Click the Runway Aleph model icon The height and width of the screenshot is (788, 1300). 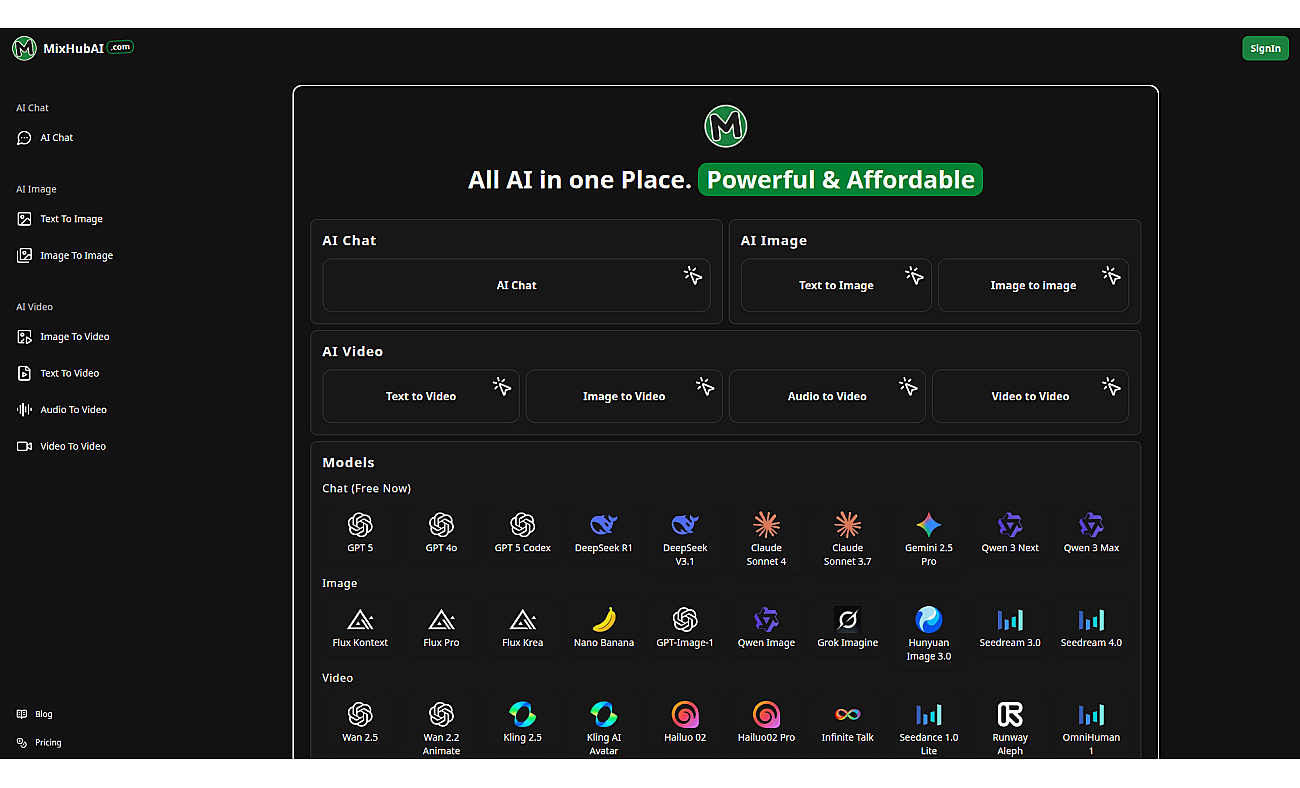click(x=1010, y=715)
